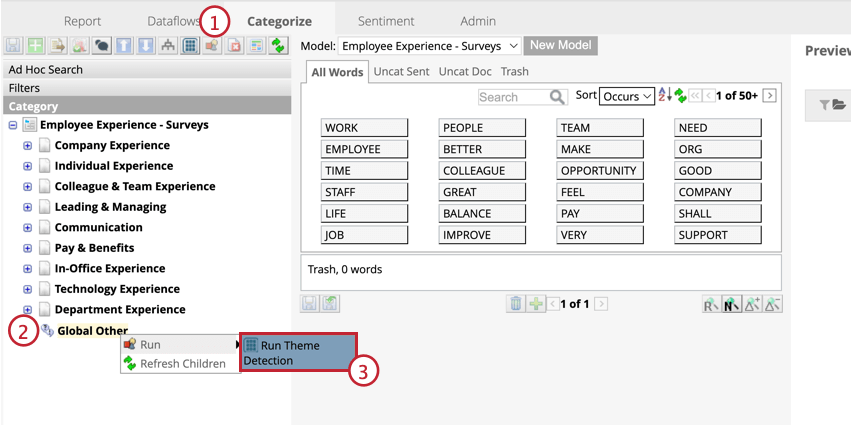
Task: Click the trash can icon
Action: (x=516, y=303)
